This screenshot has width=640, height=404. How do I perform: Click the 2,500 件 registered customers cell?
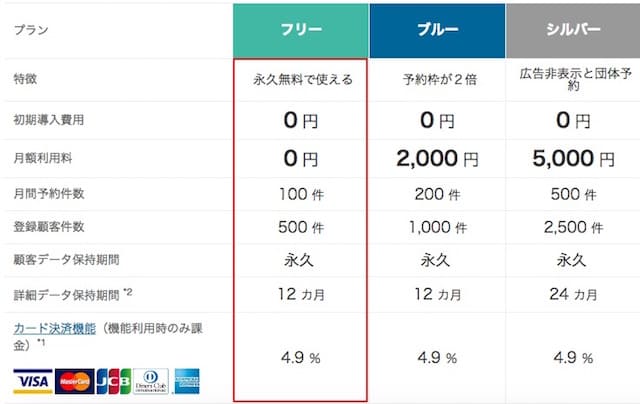coord(573,227)
